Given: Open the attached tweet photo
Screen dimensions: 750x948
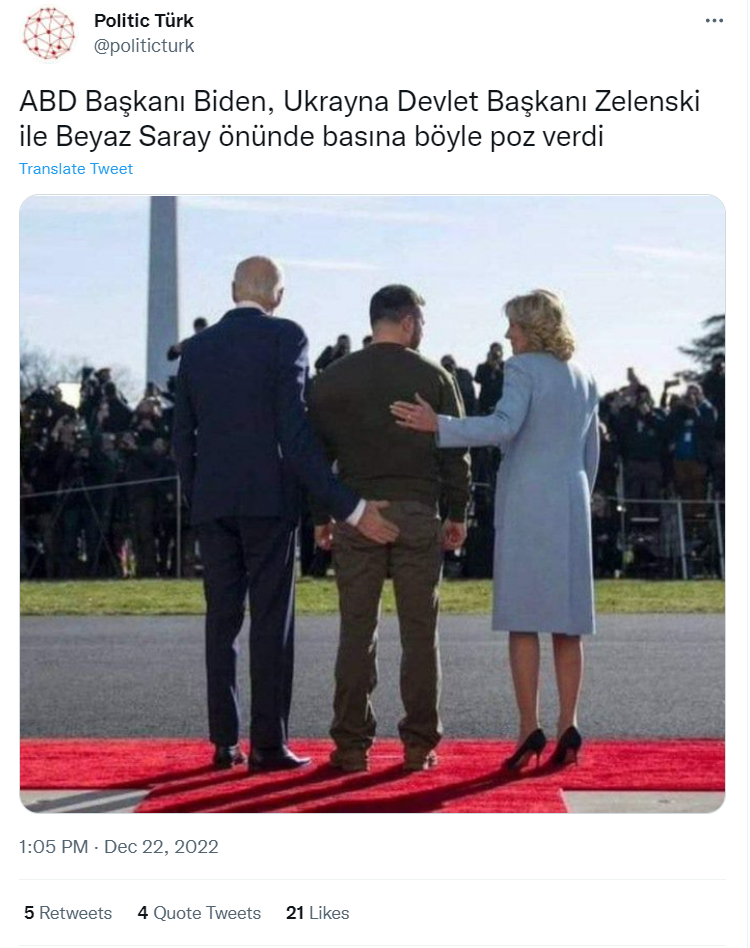Looking at the screenshot, I should point(372,504).
